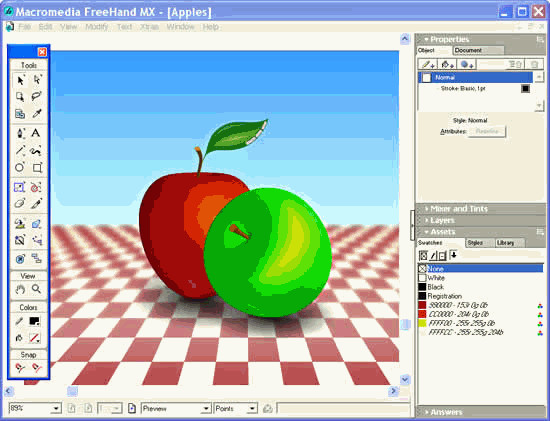Select the Eyedropper tool

pyautogui.click(x=36, y=113)
